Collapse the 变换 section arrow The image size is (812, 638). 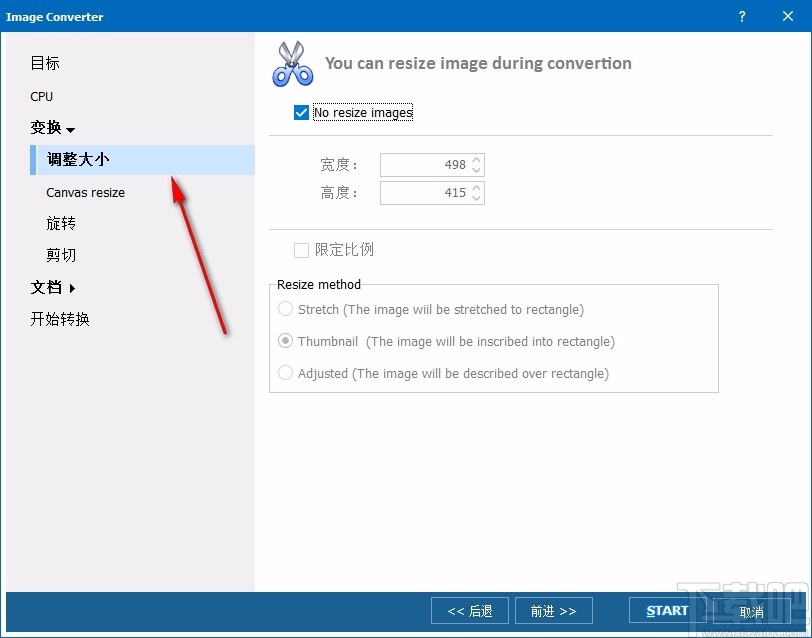coord(71,129)
